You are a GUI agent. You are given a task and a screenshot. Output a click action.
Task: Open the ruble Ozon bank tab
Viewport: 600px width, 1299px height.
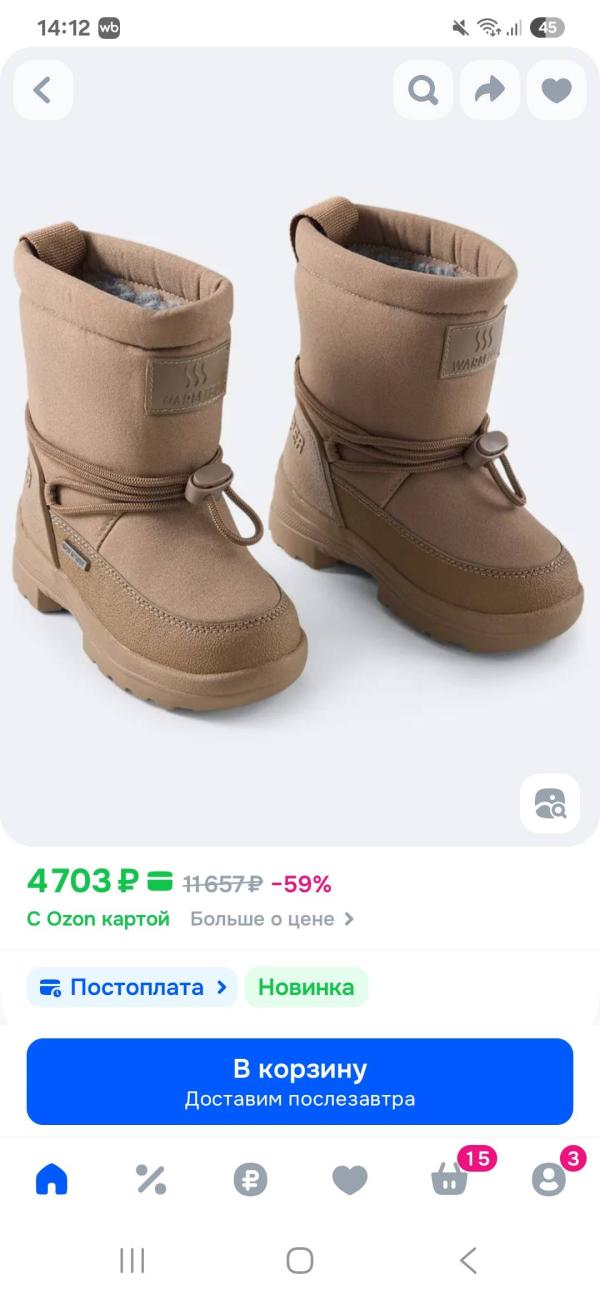(x=250, y=1180)
